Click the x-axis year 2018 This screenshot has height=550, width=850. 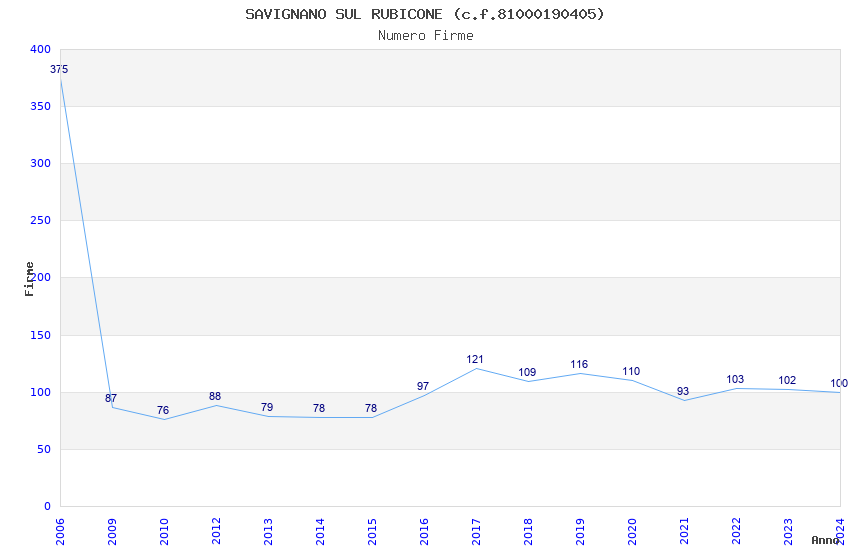pos(529,532)
